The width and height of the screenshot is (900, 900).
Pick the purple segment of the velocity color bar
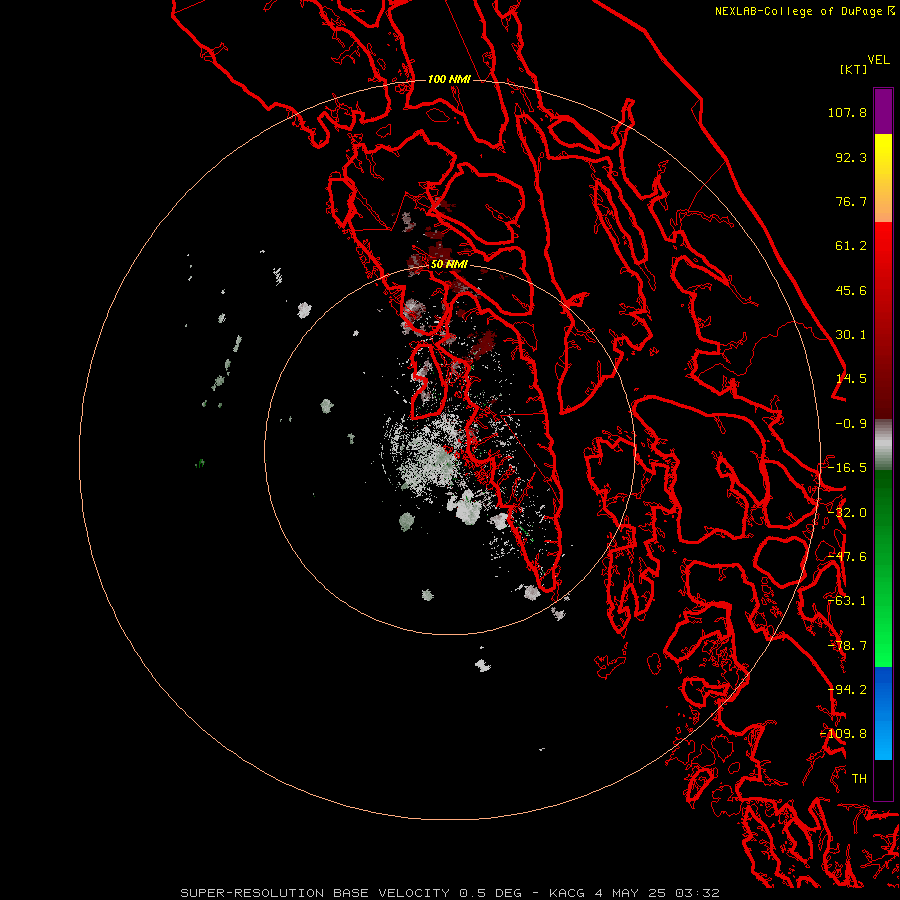click(883, 111)
